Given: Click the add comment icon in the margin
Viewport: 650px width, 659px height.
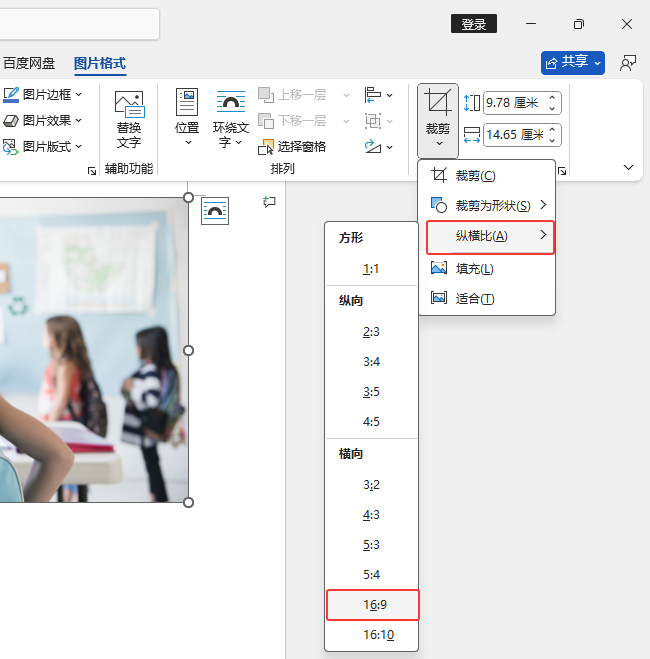Looking at the screenshot, I should click(x=269, y=202).
